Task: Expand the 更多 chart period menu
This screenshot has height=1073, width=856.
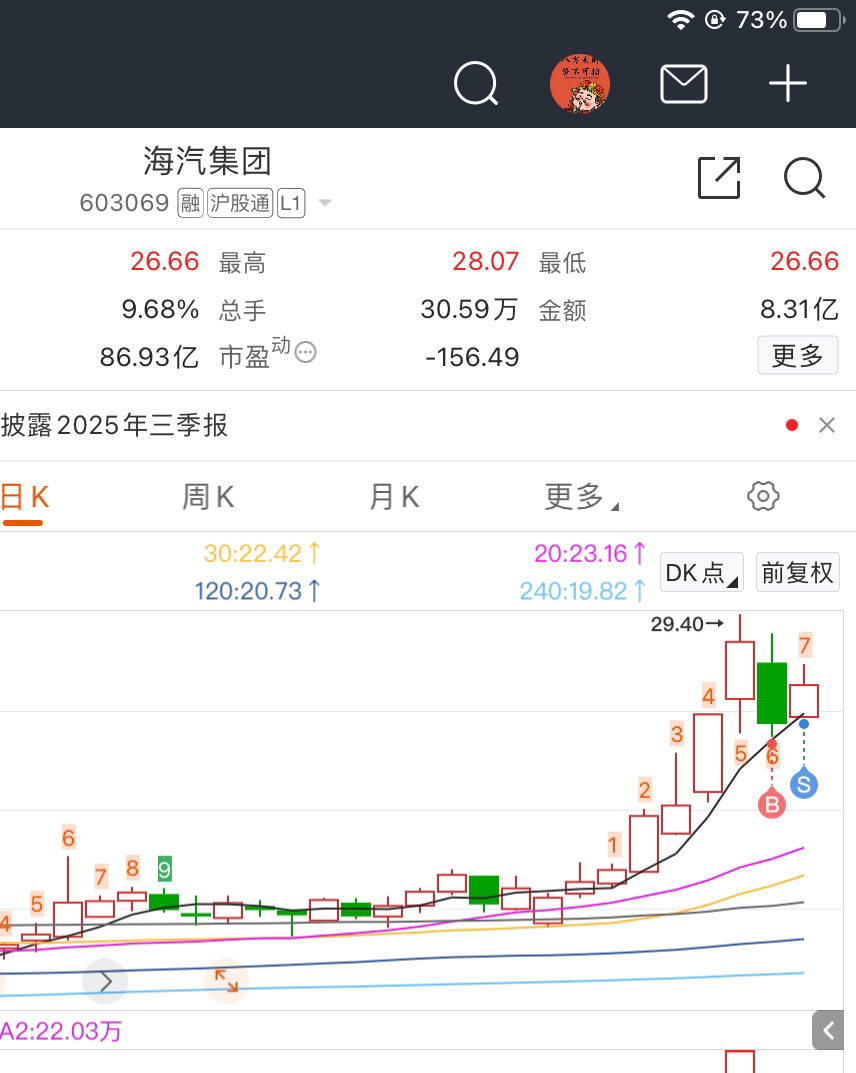Action: pyautogui.click(x=581, y=497)
